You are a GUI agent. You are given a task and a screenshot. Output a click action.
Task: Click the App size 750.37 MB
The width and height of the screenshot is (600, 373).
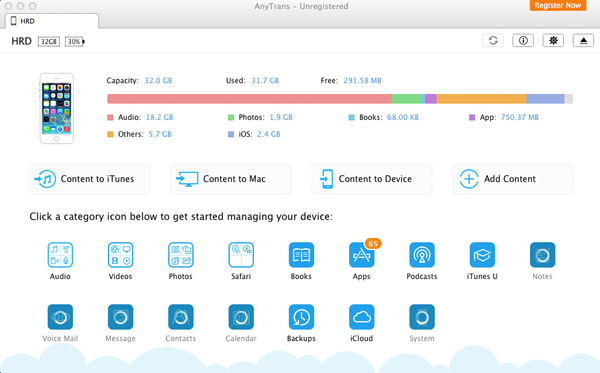[520, 117]
